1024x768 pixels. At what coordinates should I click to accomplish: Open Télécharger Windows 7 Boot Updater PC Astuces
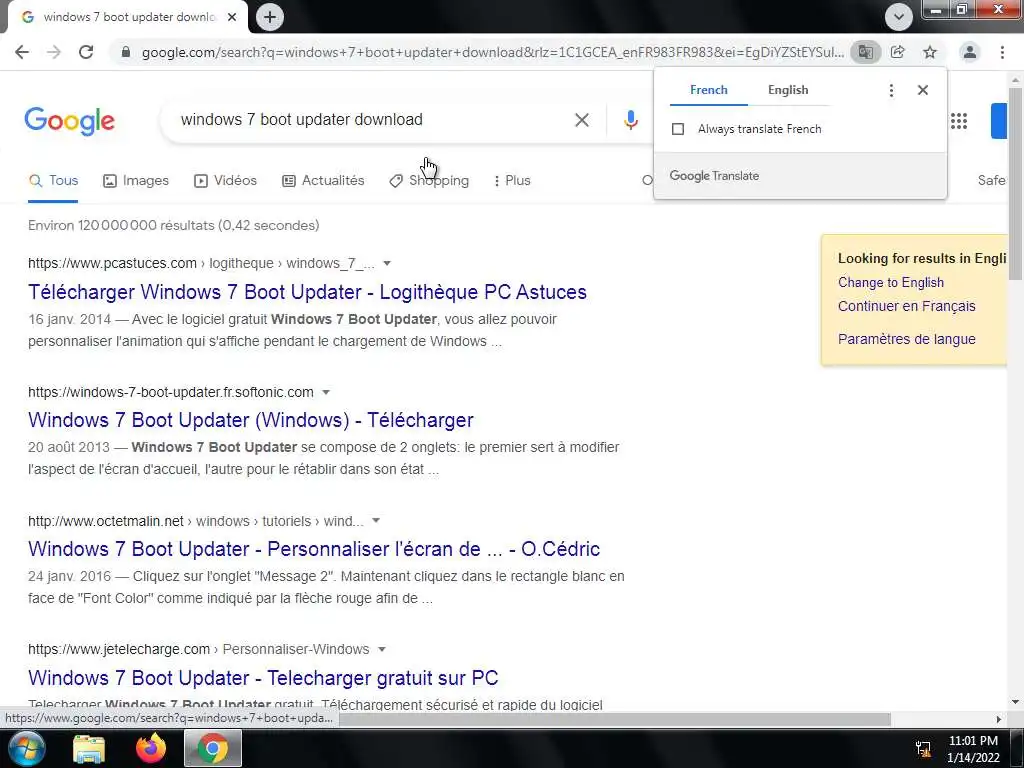307,292
